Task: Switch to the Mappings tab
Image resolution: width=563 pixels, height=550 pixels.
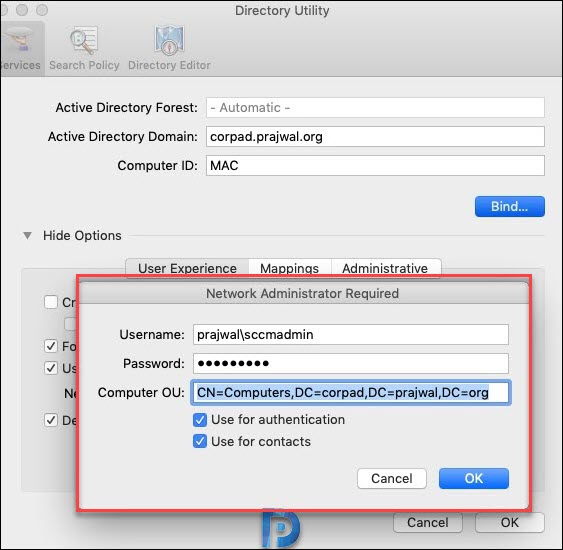Action: point(289,268)
